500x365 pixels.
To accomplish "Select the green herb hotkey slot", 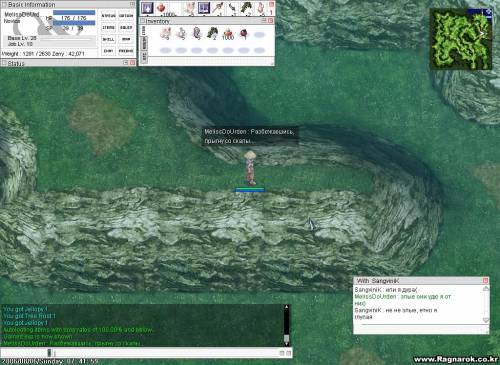I will coord(246,8).
